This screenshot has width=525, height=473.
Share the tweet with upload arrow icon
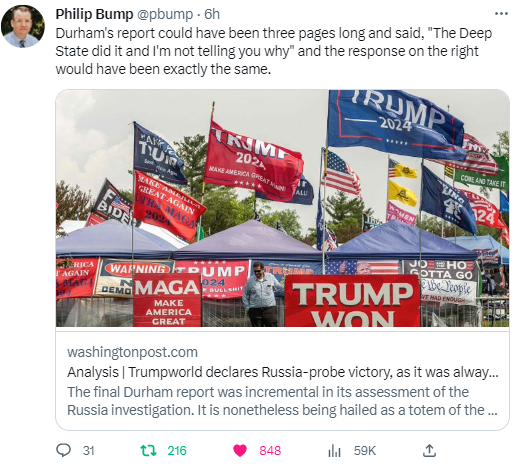point(429,451)
